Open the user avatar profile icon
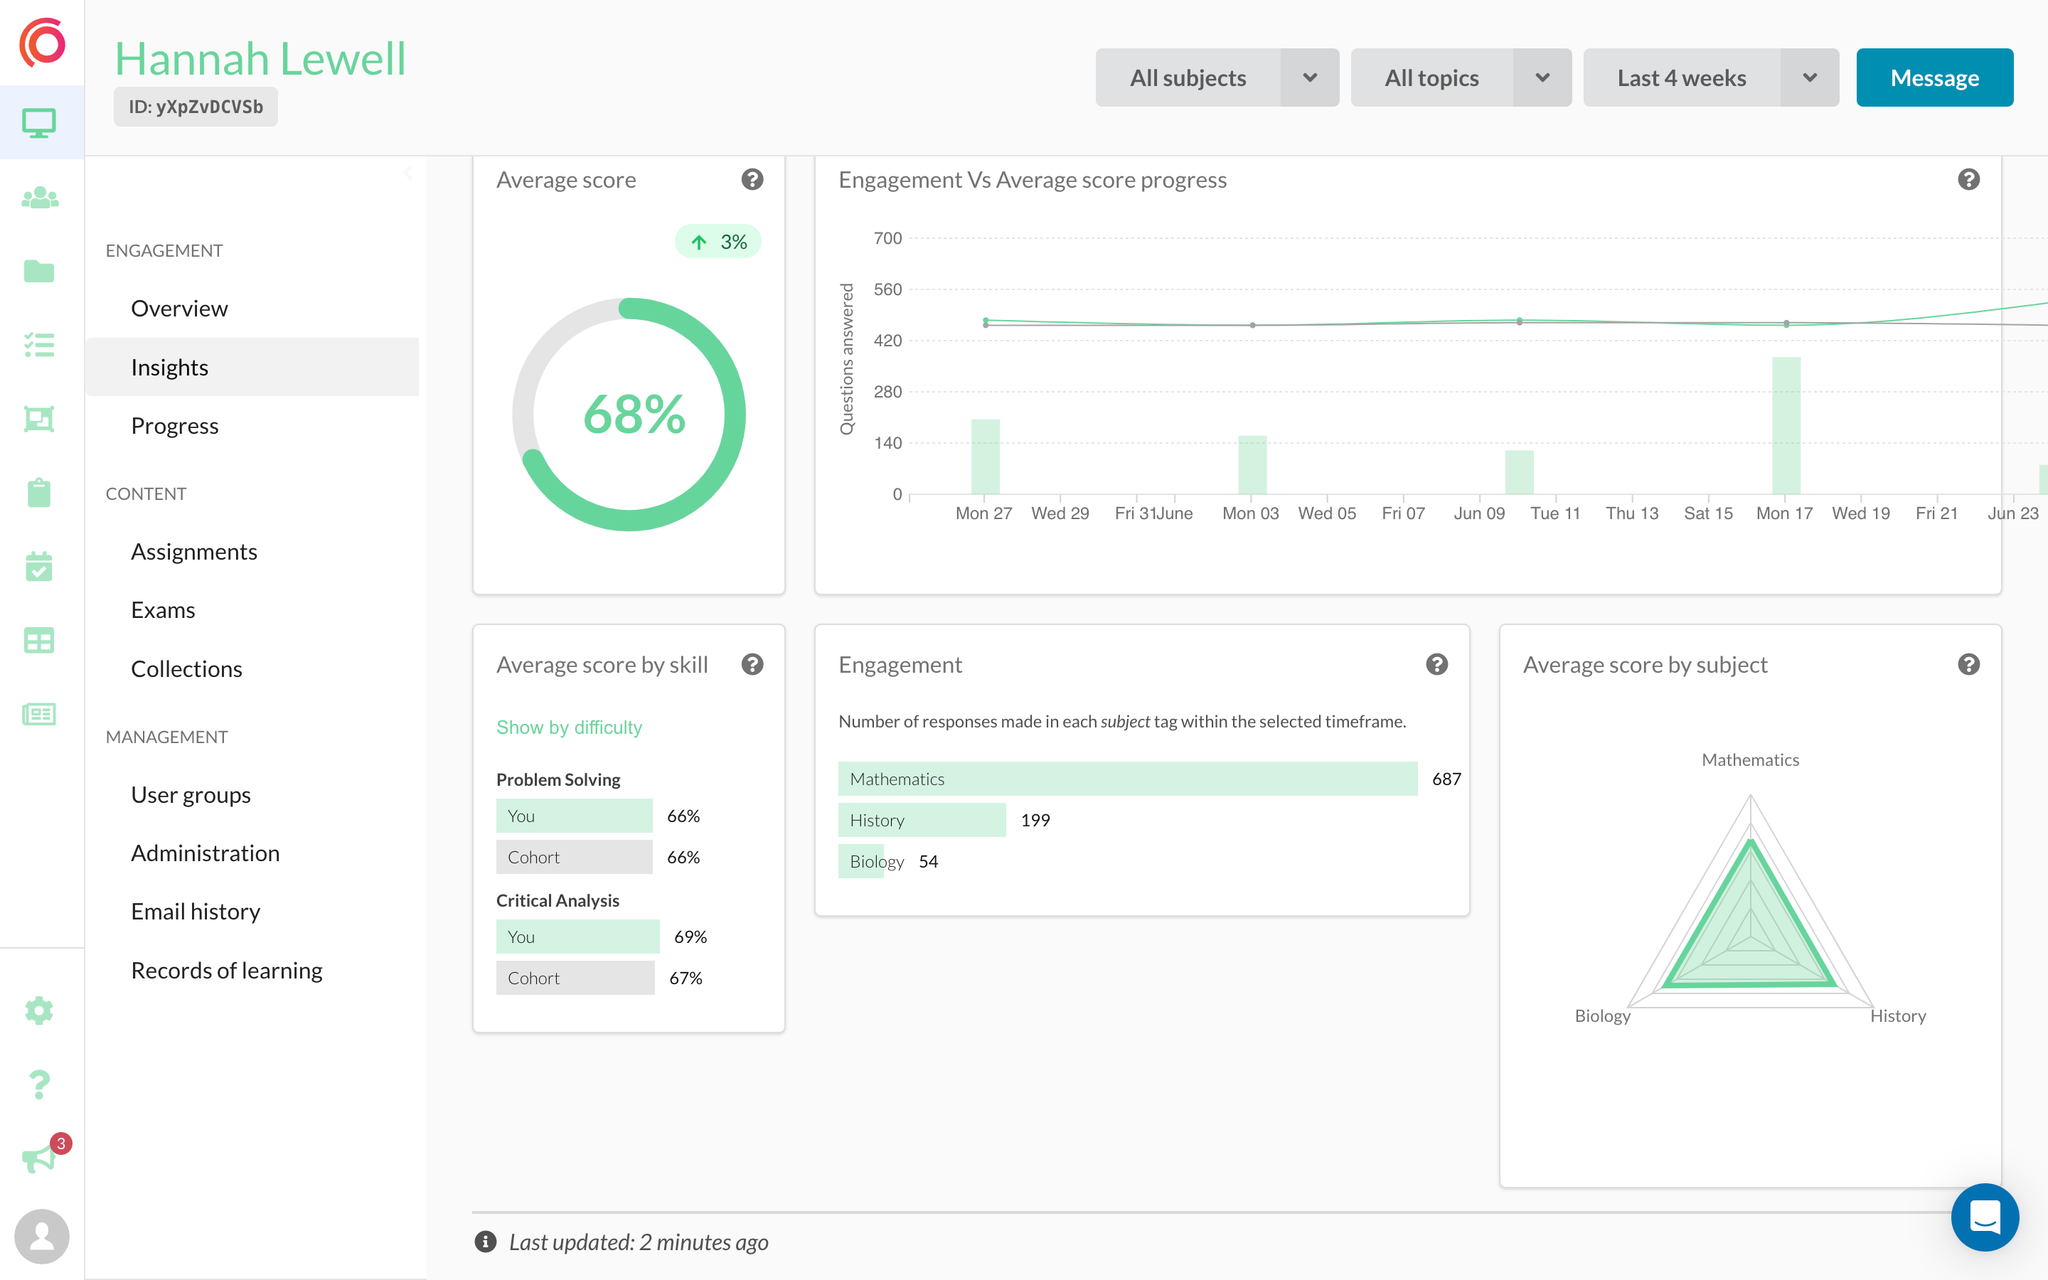2048x1280 pixels. (x=42, y=1236)
